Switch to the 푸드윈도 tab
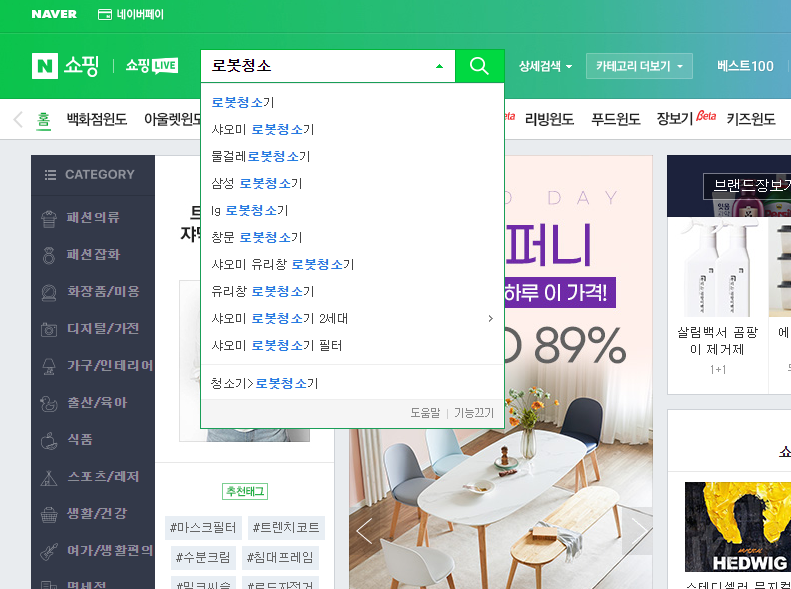Screen dimensions: 791x589 point(615,120)
